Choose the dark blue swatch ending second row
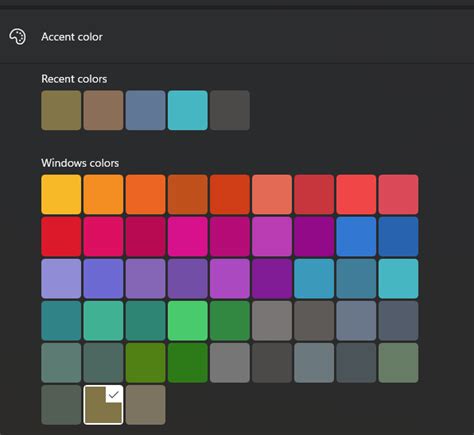Screen dimensions: 474x435 click(398, 237)
